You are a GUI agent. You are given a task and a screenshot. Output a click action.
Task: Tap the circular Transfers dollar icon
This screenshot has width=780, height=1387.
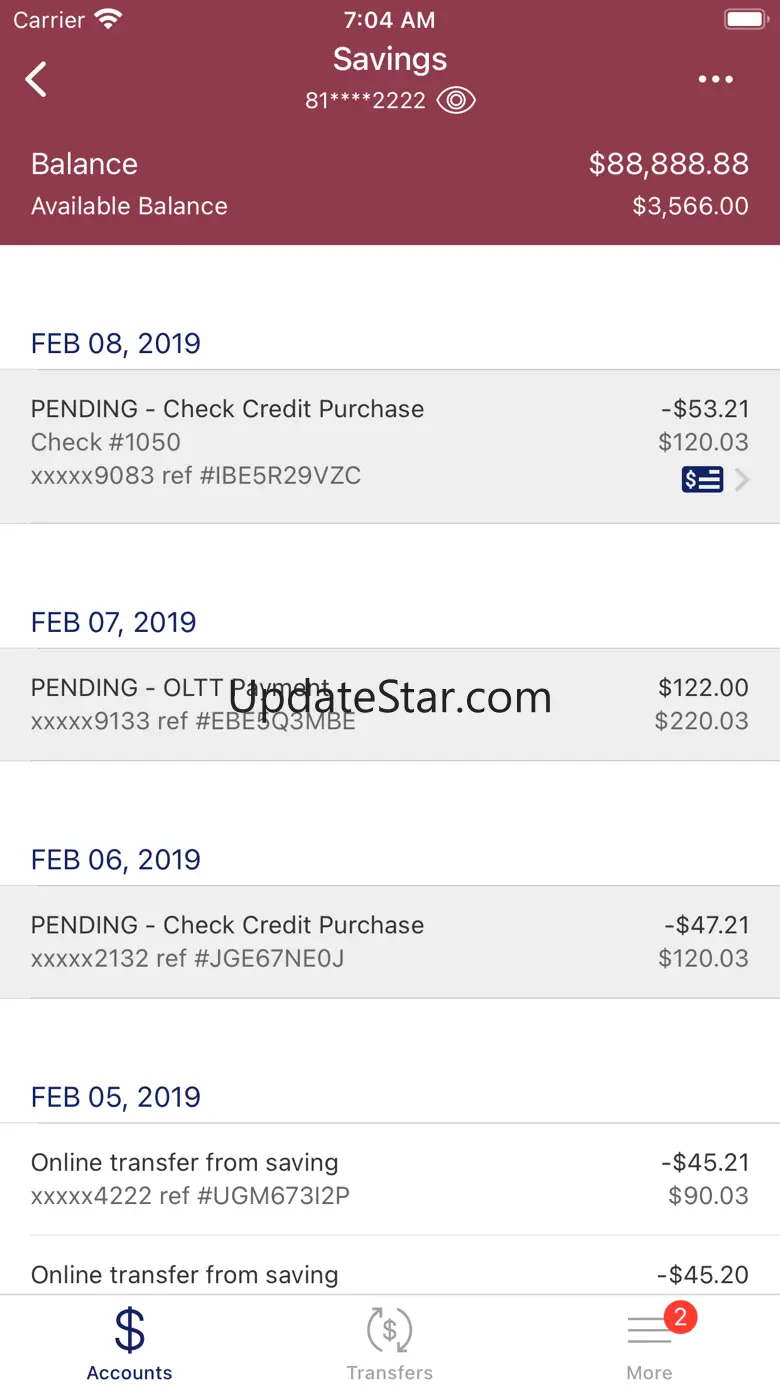tap(390, 1330)
